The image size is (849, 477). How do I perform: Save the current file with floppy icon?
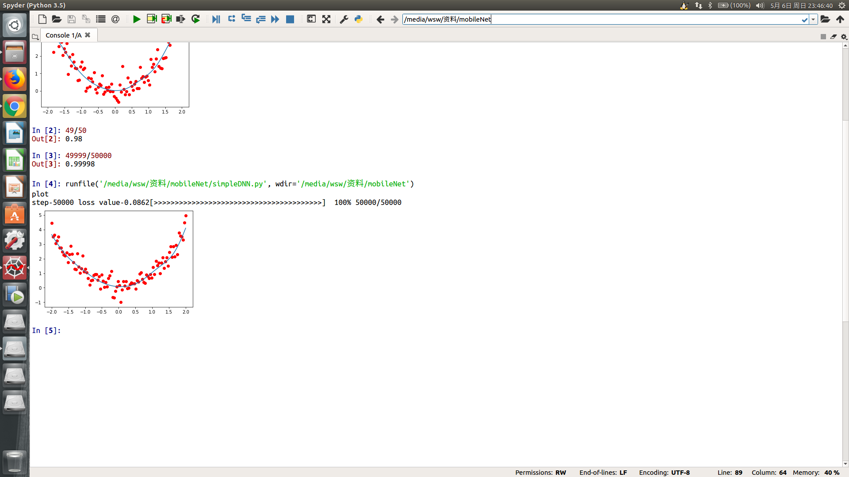point(71,19)
